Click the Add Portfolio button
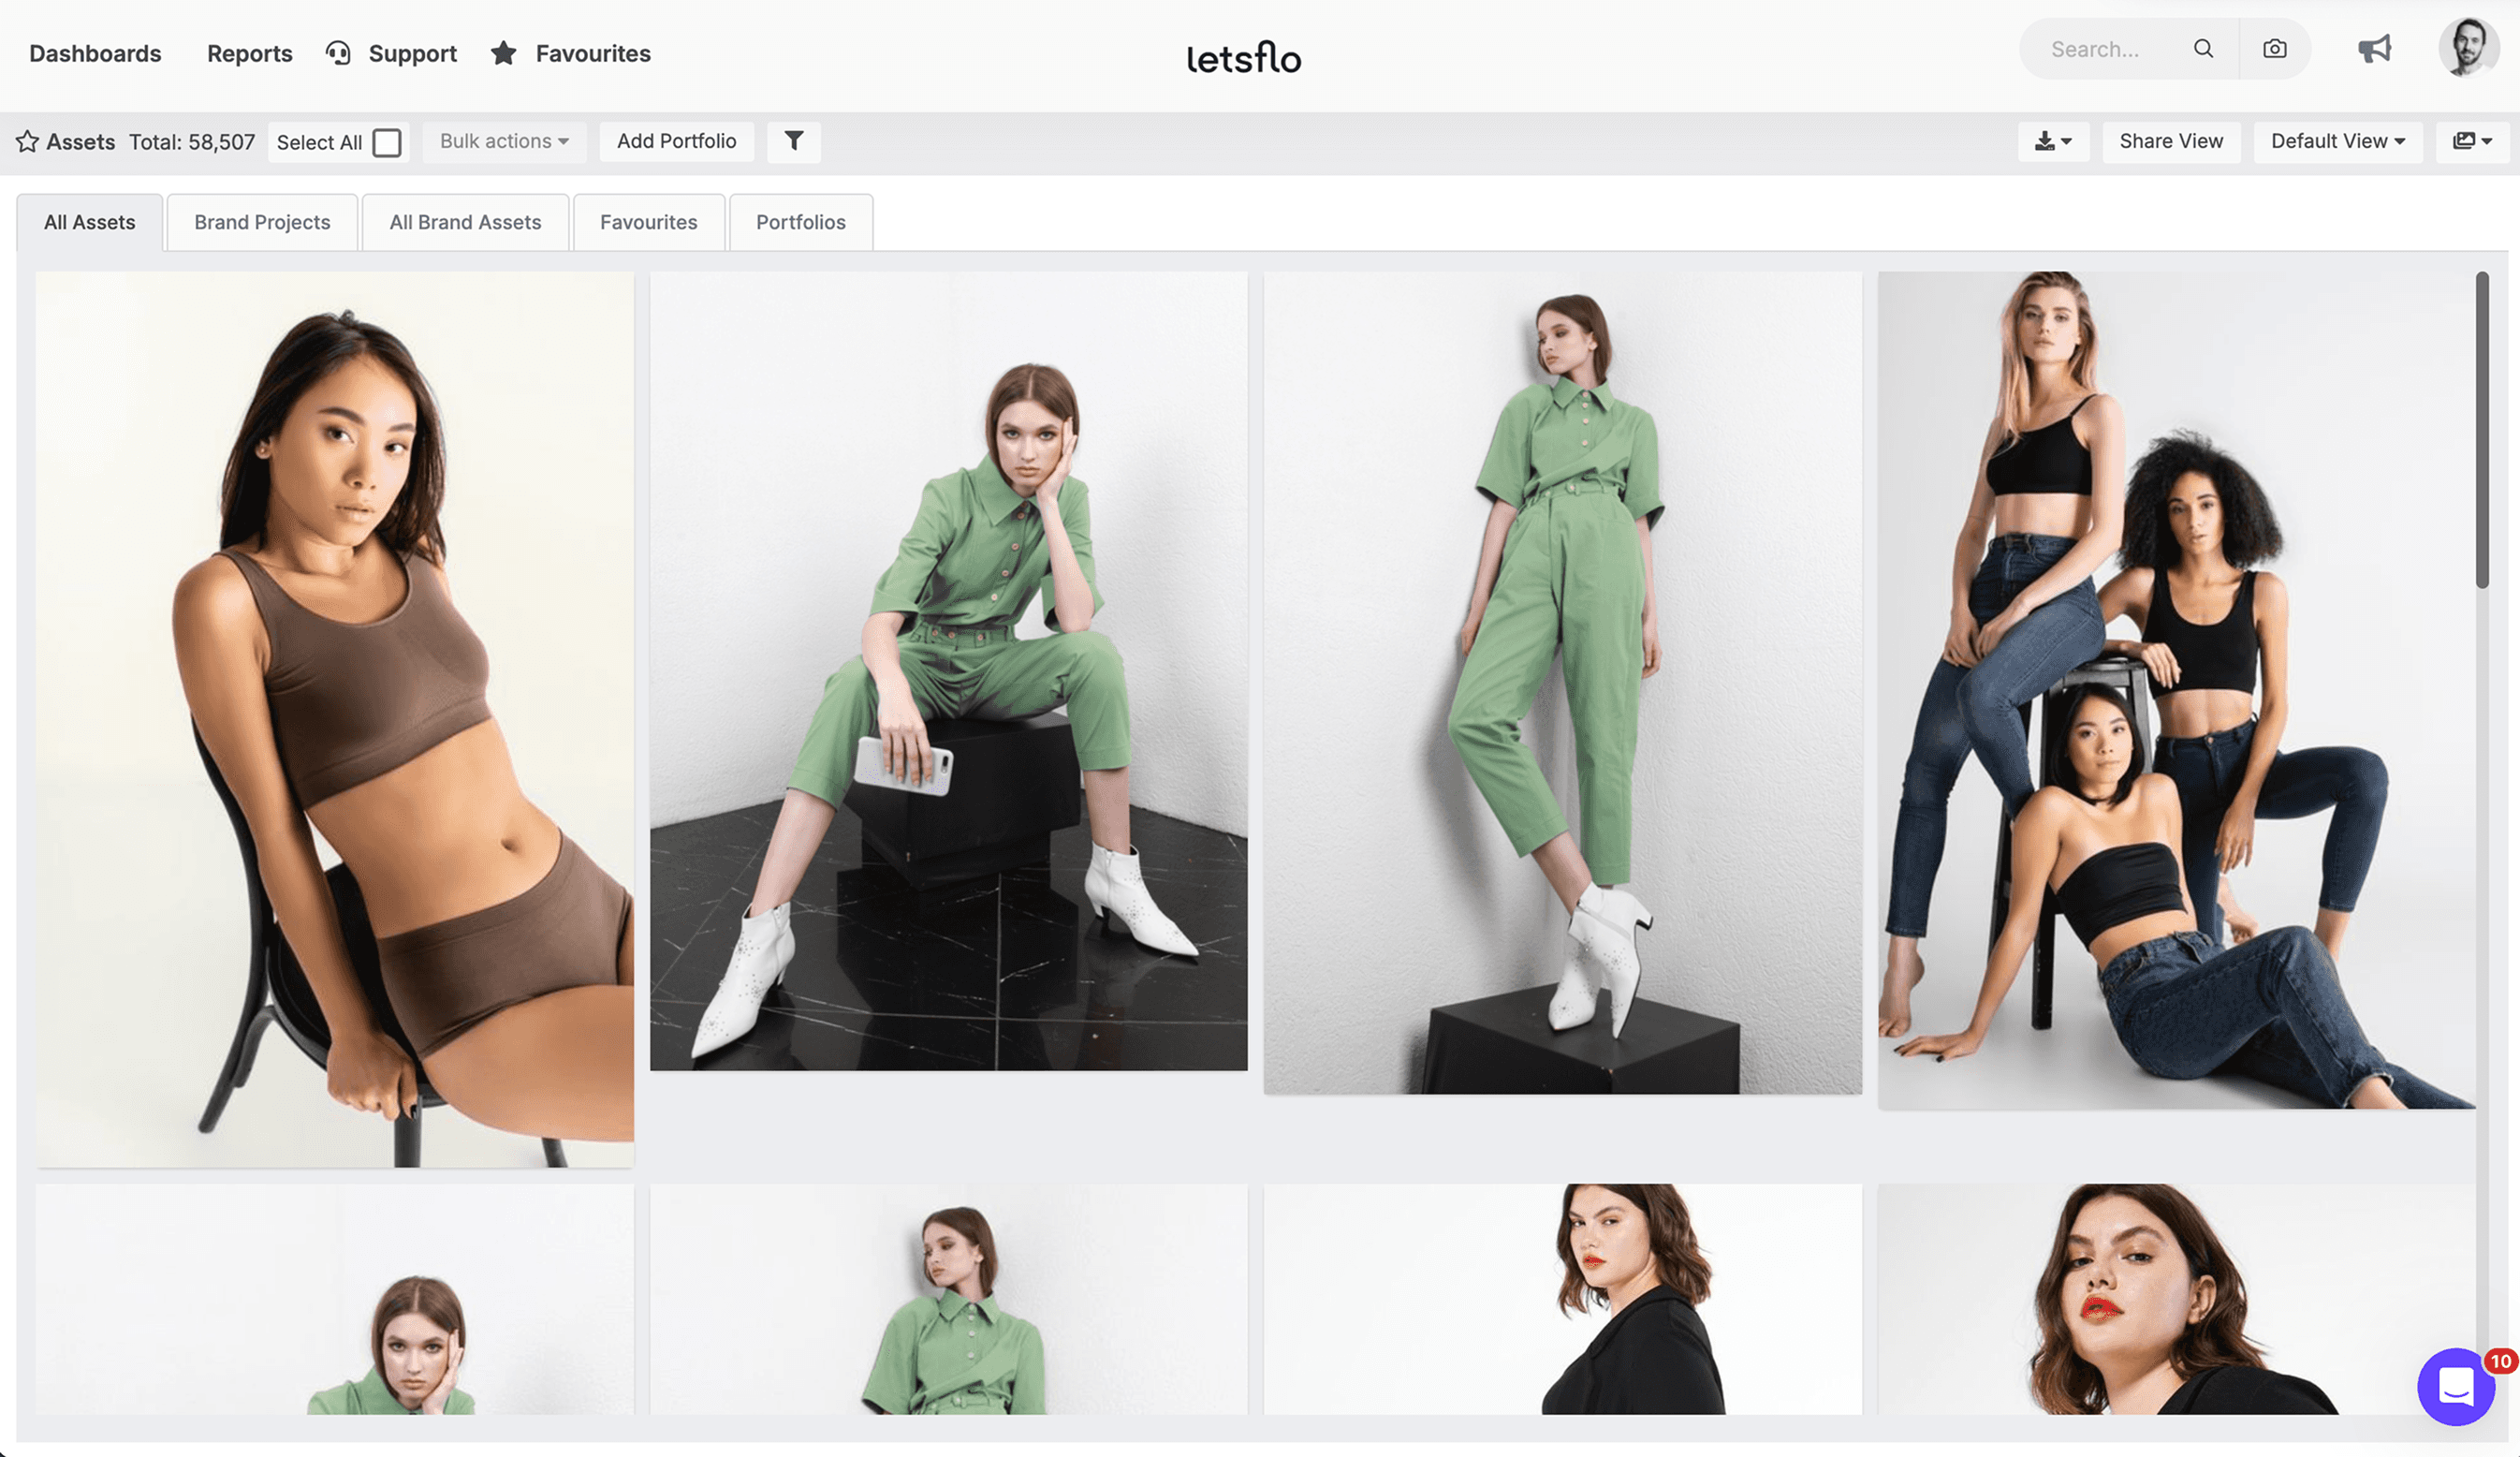Viewport: 2520px width, 1457px height. coord(676,141)
